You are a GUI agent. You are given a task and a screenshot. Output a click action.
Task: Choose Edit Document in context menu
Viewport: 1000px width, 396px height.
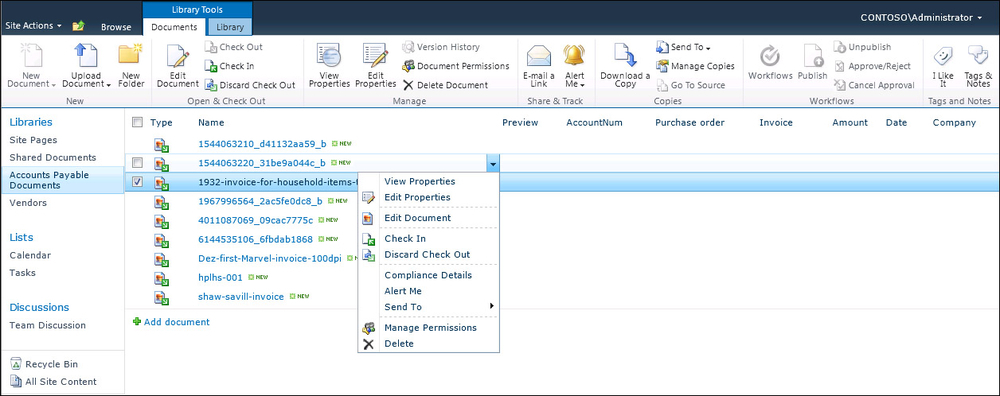pyautogui.click(x=417, y=218)
